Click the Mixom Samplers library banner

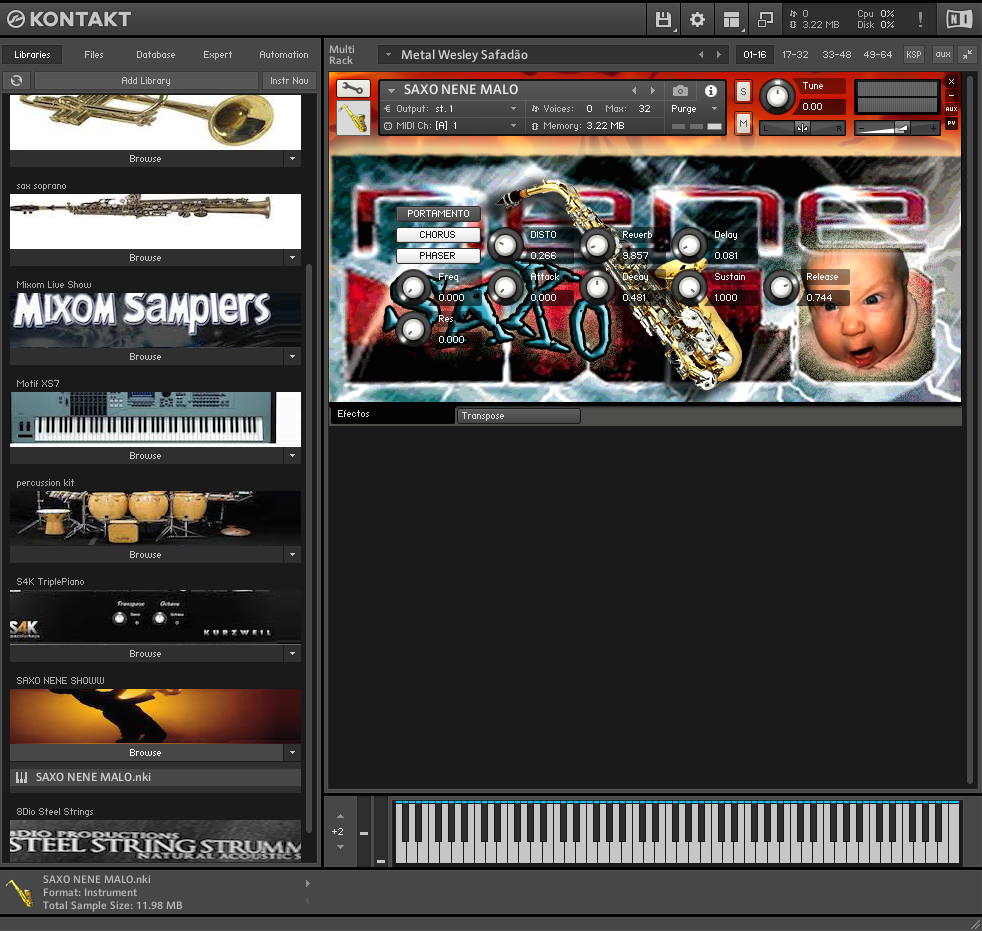tap(155, 319)
